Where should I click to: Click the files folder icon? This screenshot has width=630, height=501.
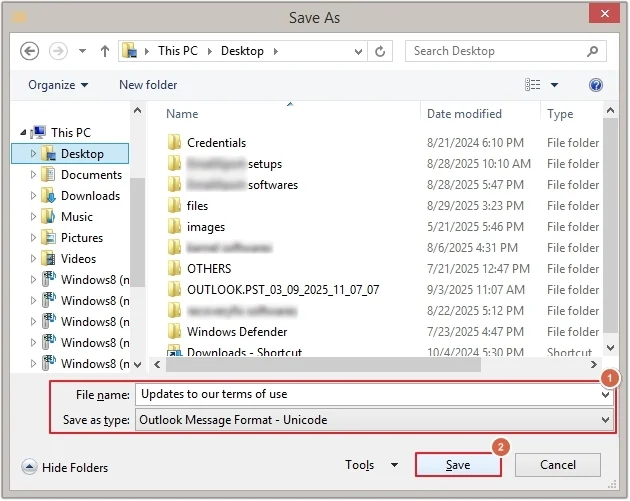coord(174,205)
